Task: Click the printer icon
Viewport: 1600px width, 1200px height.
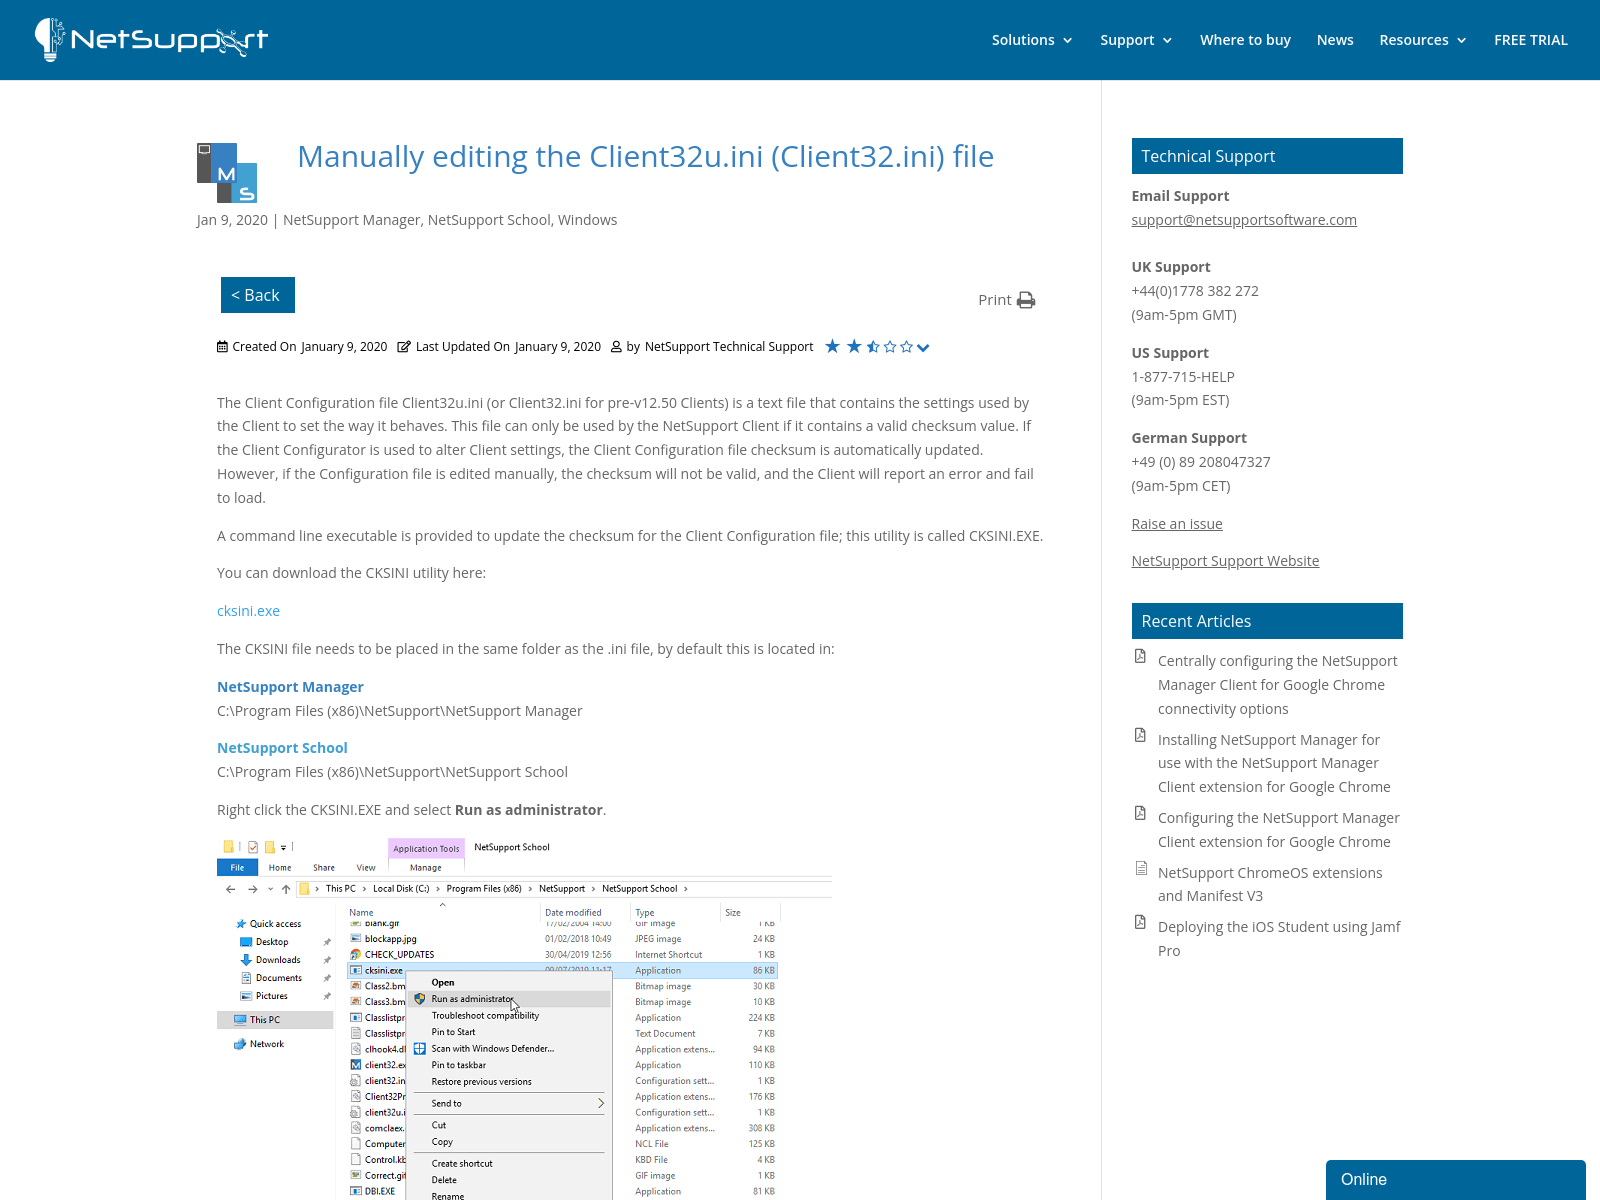Action: (1026, 300)
